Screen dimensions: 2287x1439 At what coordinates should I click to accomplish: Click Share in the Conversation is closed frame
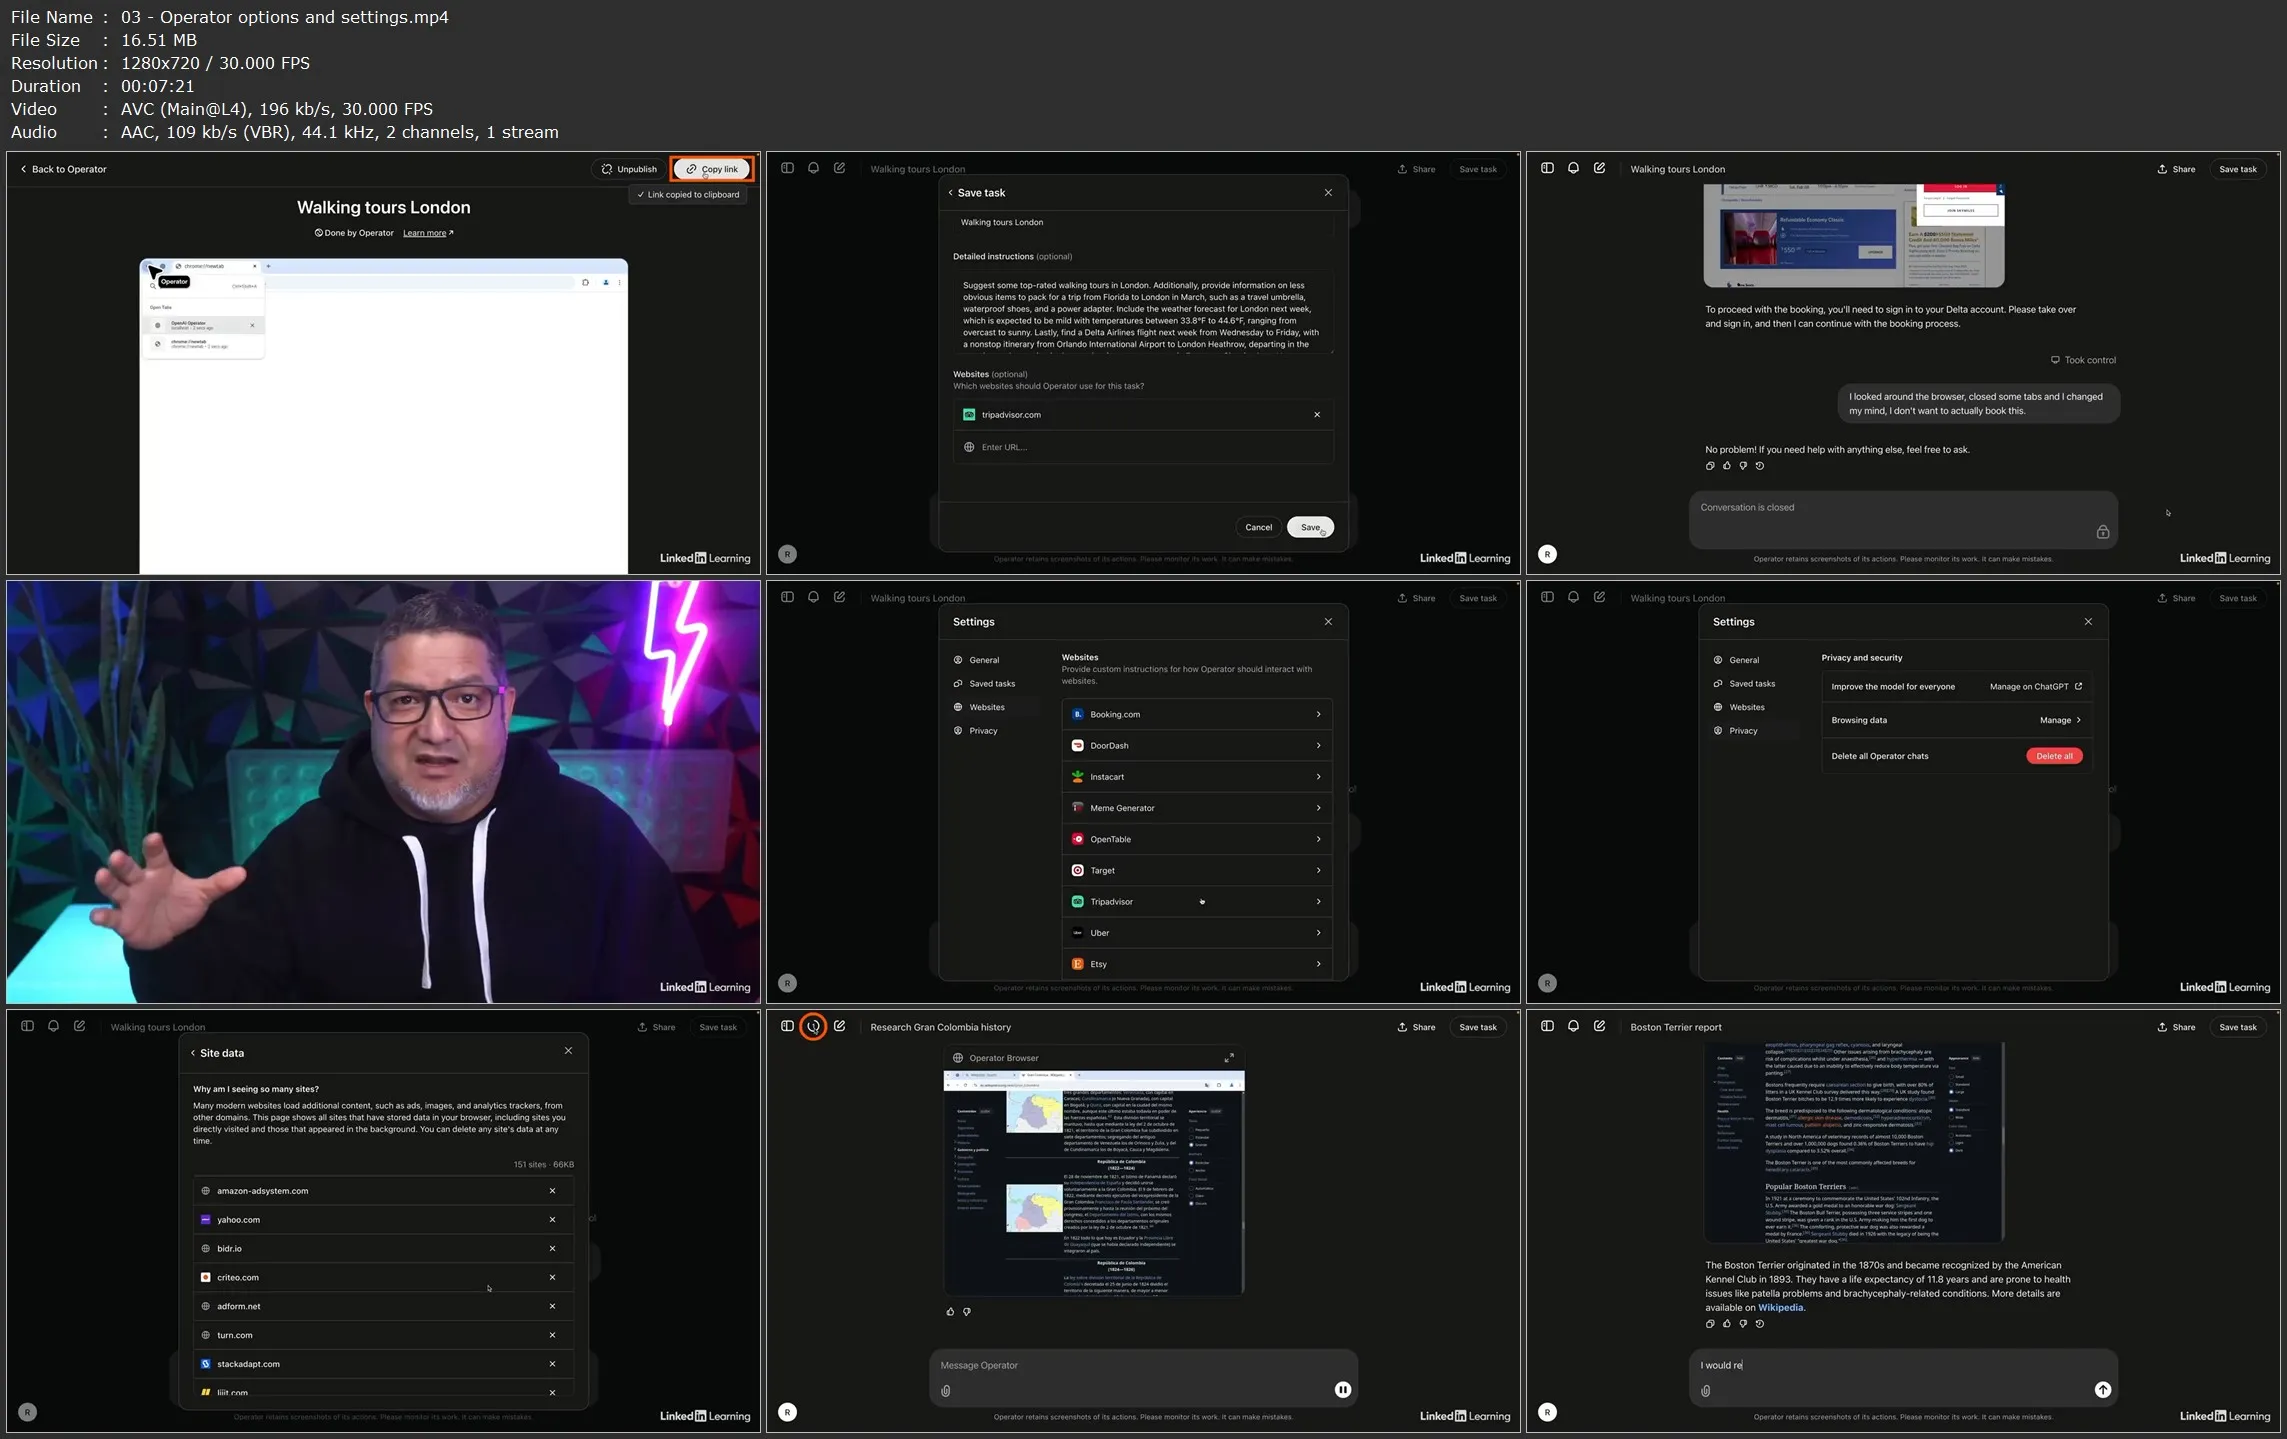tap(2176, 169)
